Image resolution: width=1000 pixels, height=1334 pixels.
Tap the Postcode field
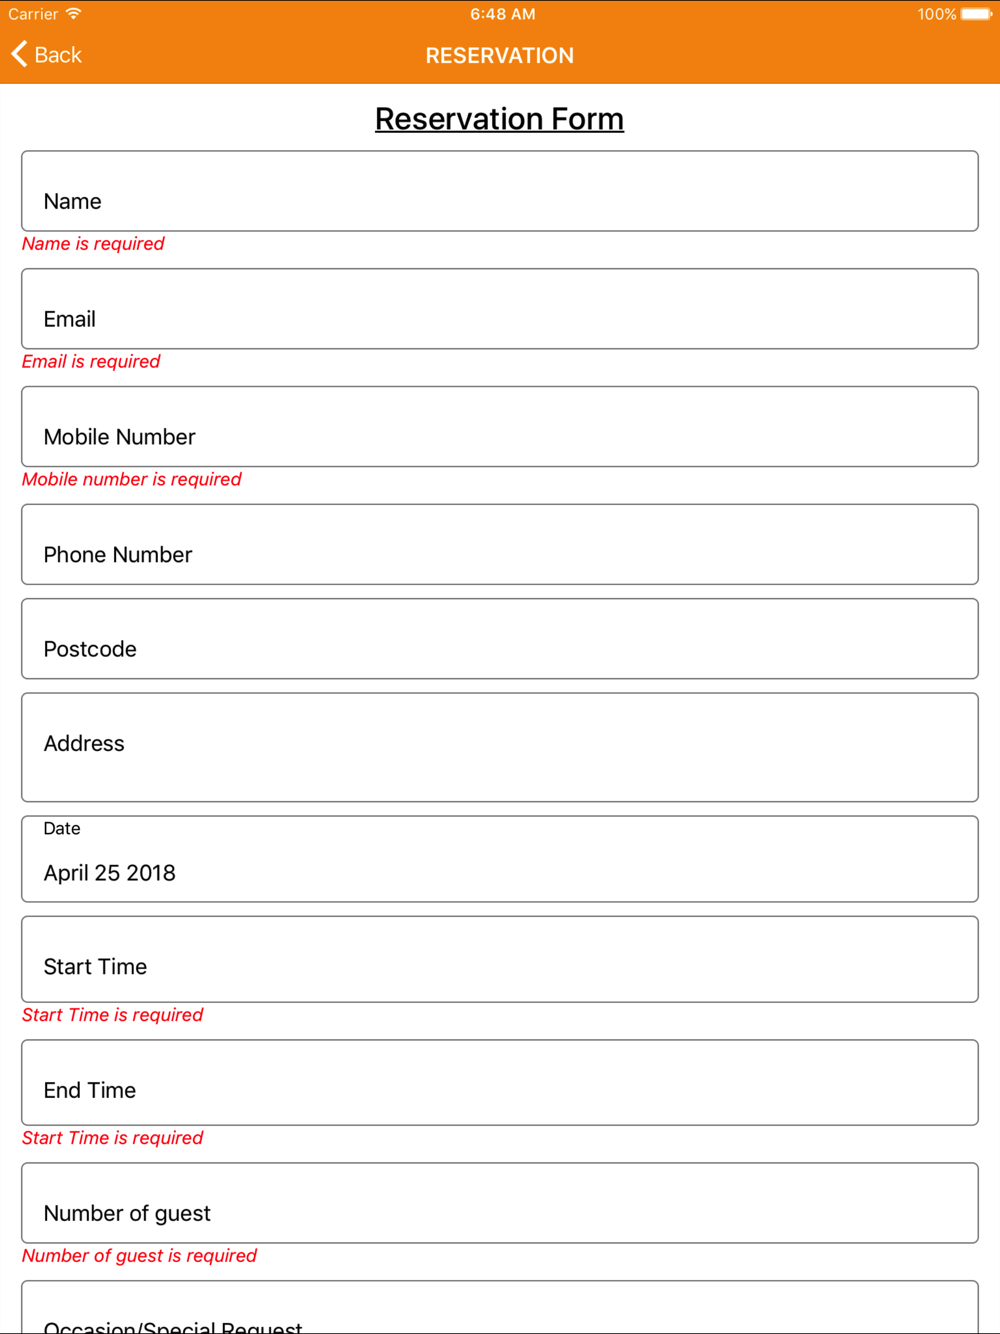pyautogui.click(x=500, y=639)
